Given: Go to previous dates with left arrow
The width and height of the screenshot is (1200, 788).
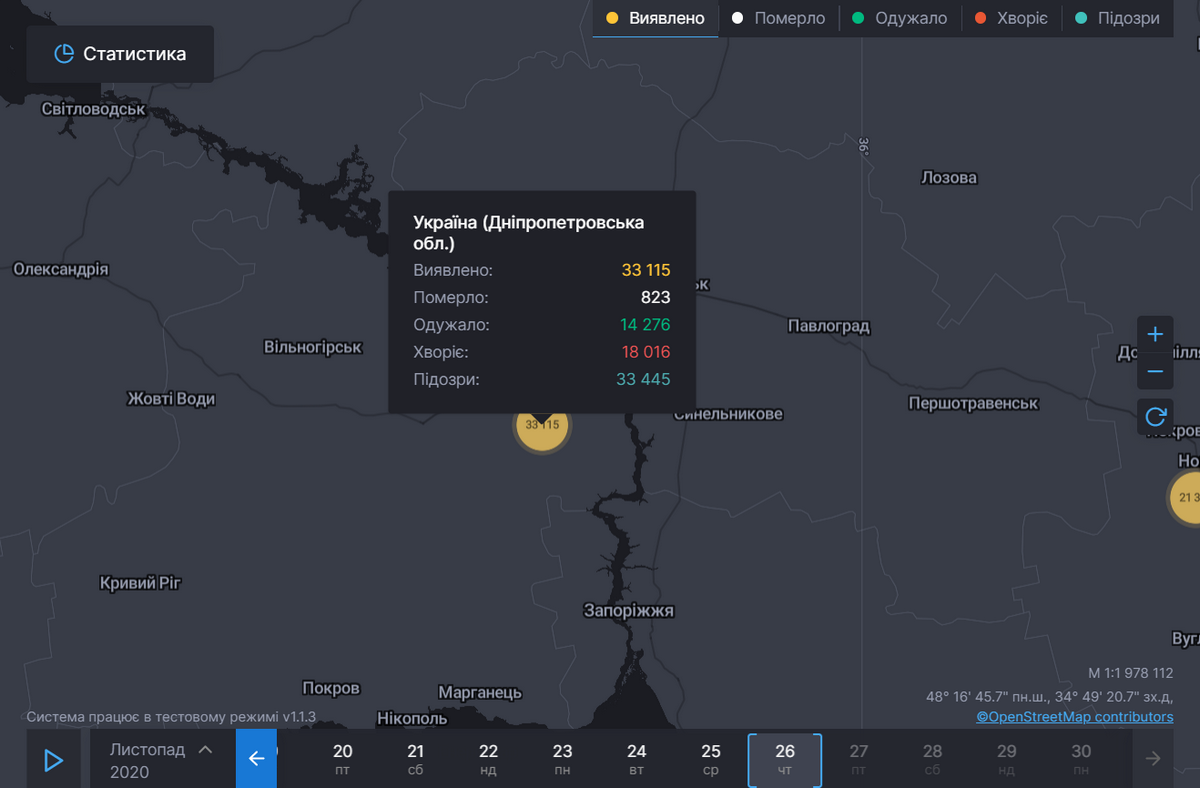Looking at the screenshot, I should [256, 759].
